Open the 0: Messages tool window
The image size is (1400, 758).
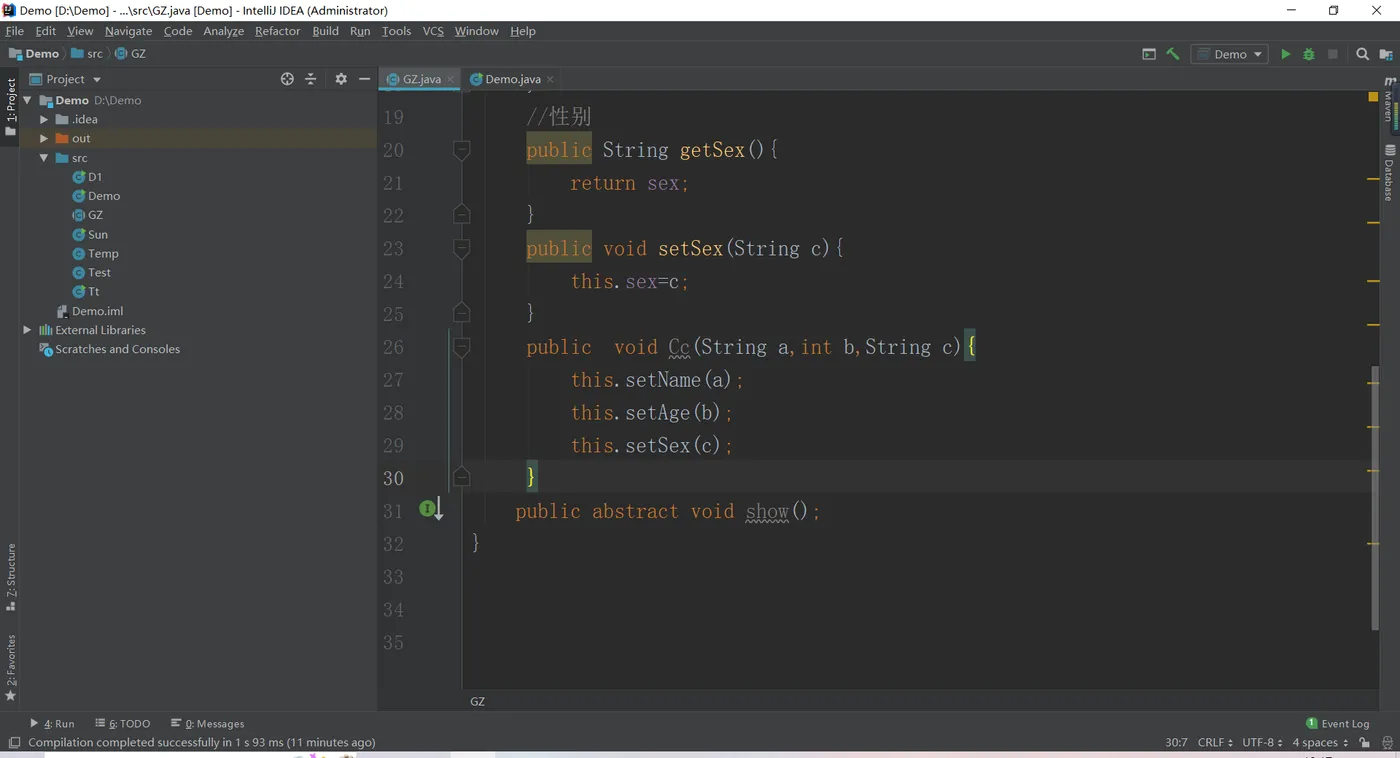coord(208,723)
